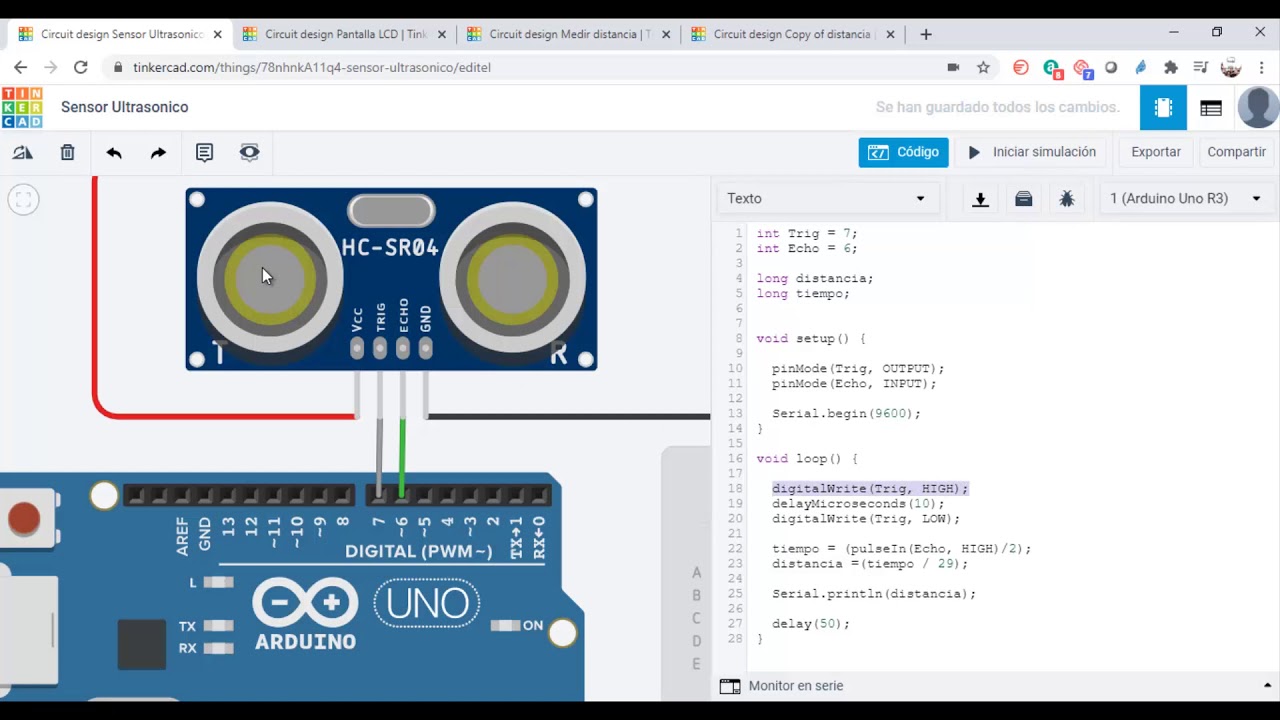
Task: Click the camera icon in the address bar
Action: (x=953, y=67)
